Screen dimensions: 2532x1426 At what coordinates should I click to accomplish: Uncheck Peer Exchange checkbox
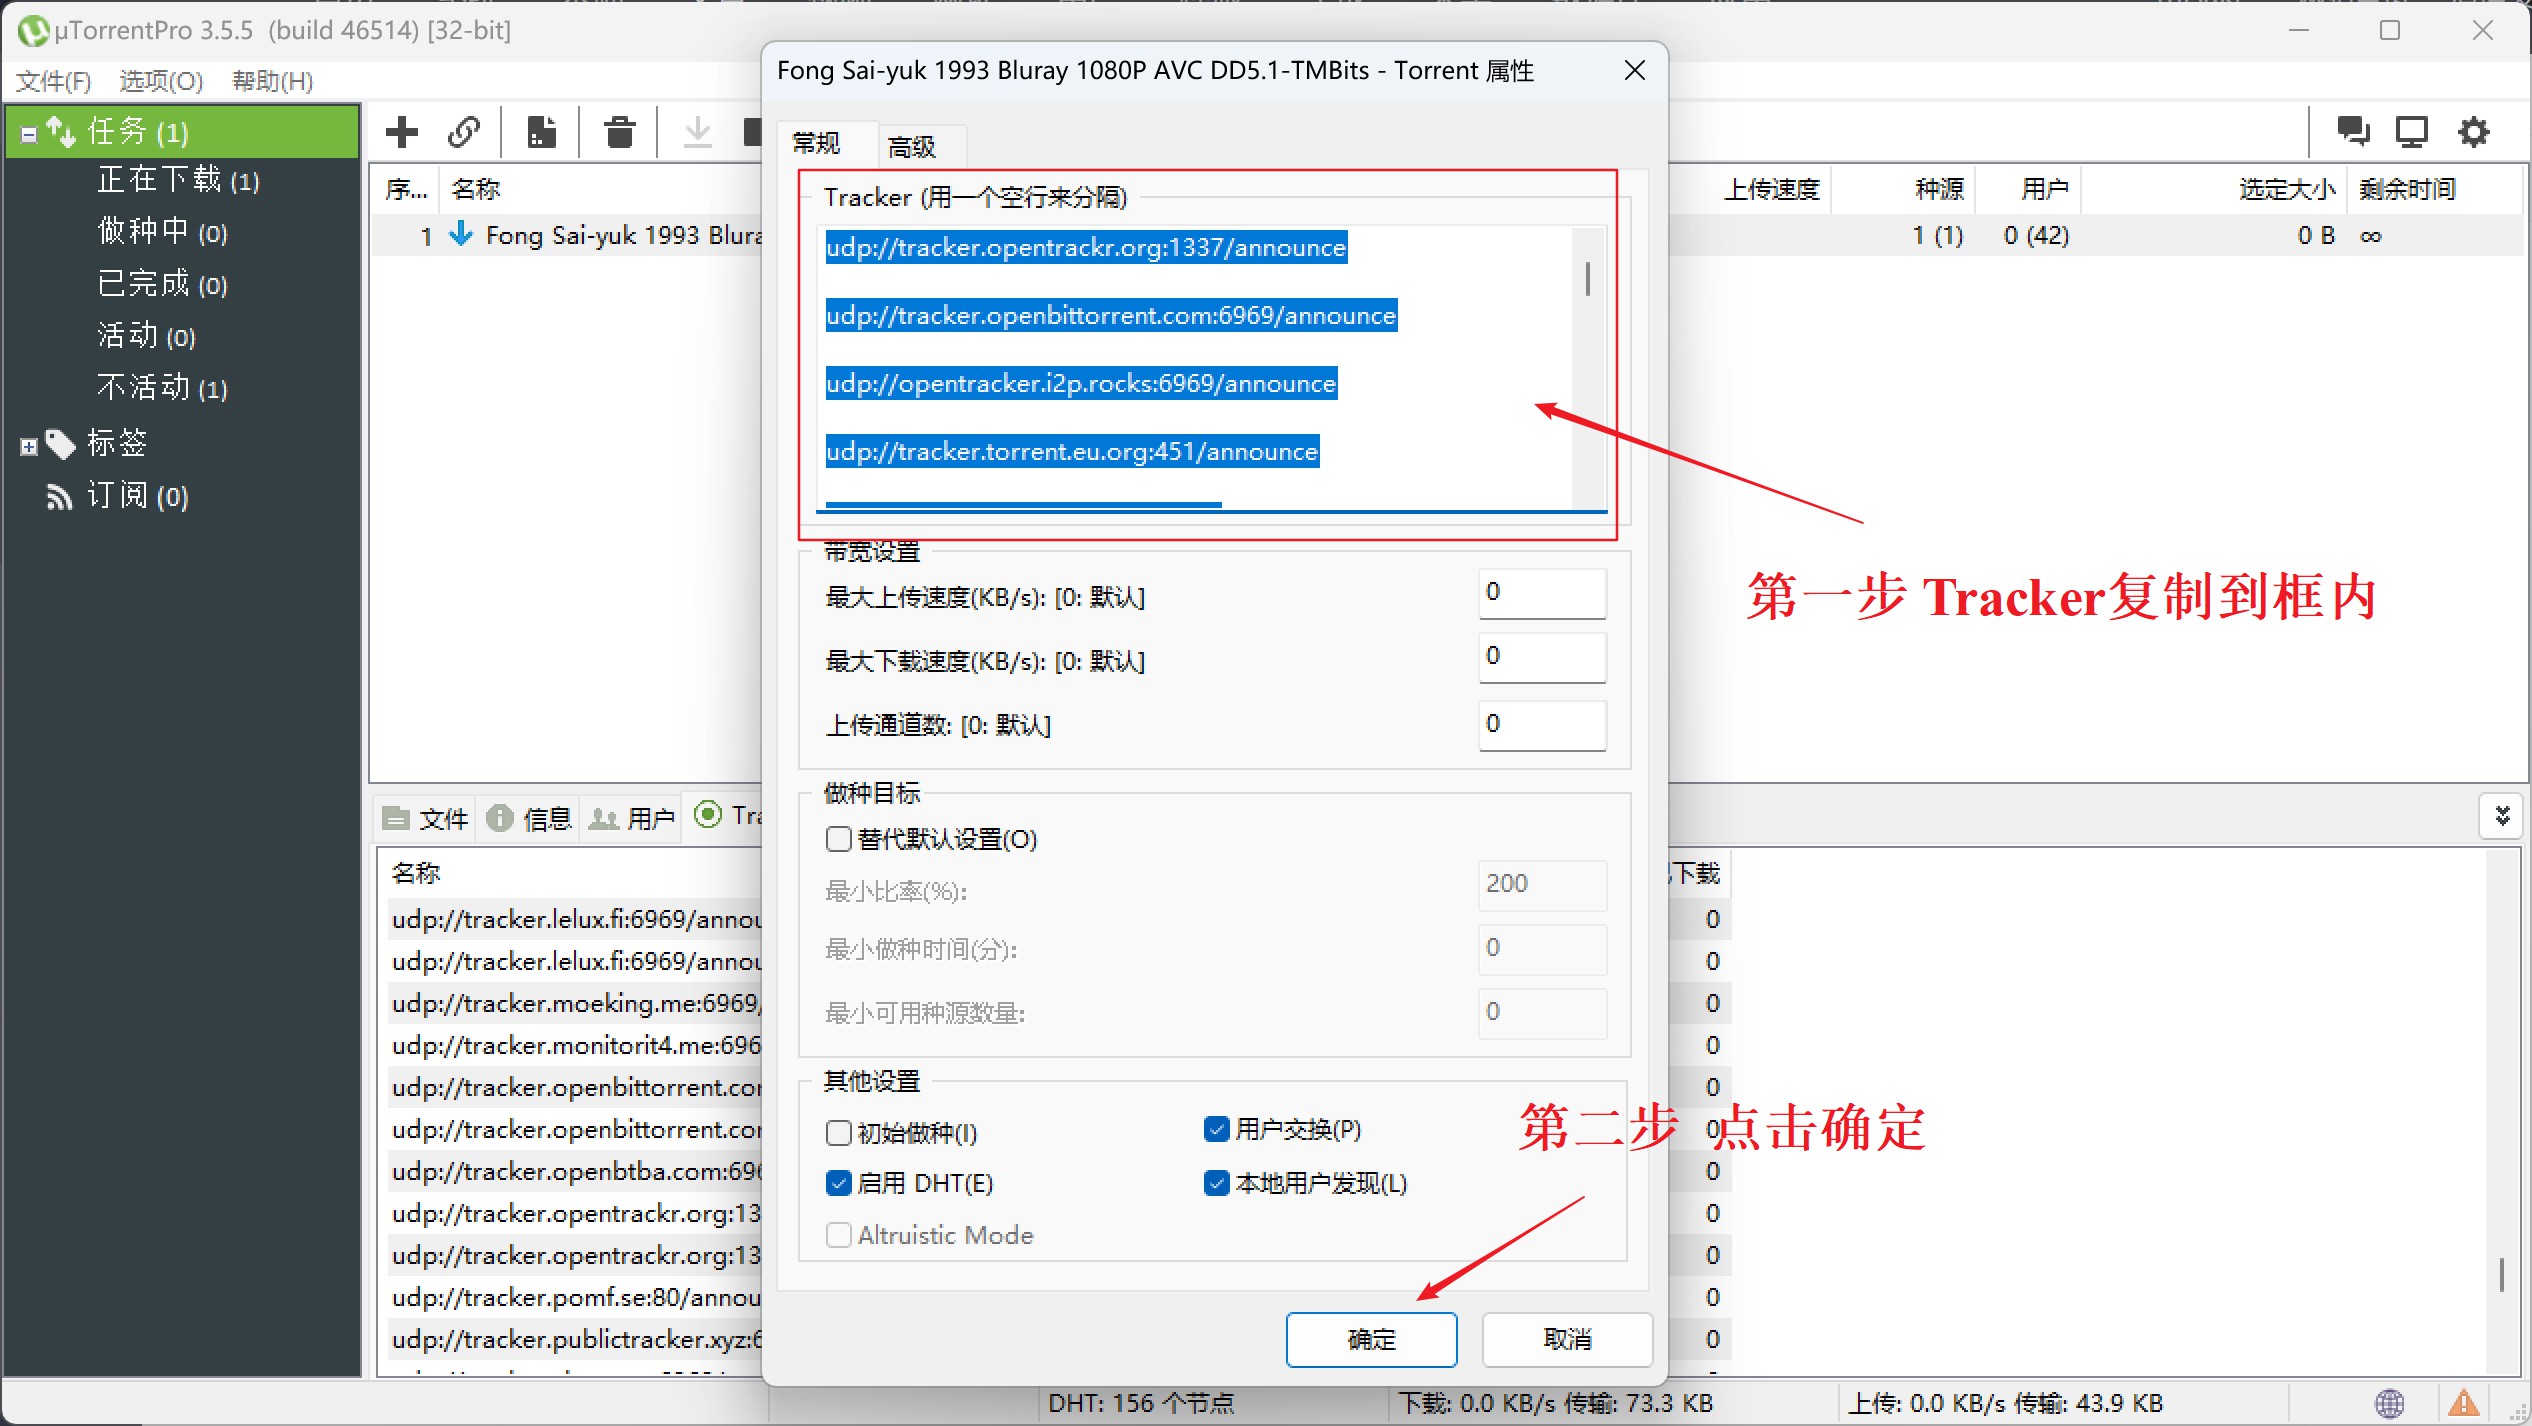pyautogui.click(x=1216, y=1130)
